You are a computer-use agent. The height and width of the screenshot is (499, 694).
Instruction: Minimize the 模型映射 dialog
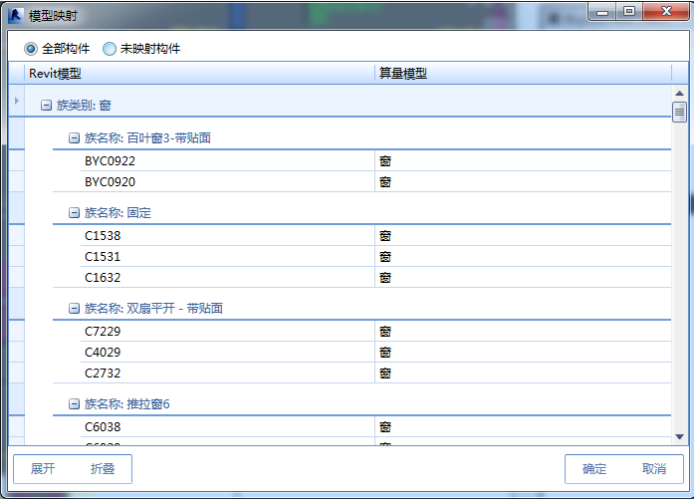click(602, 12)
